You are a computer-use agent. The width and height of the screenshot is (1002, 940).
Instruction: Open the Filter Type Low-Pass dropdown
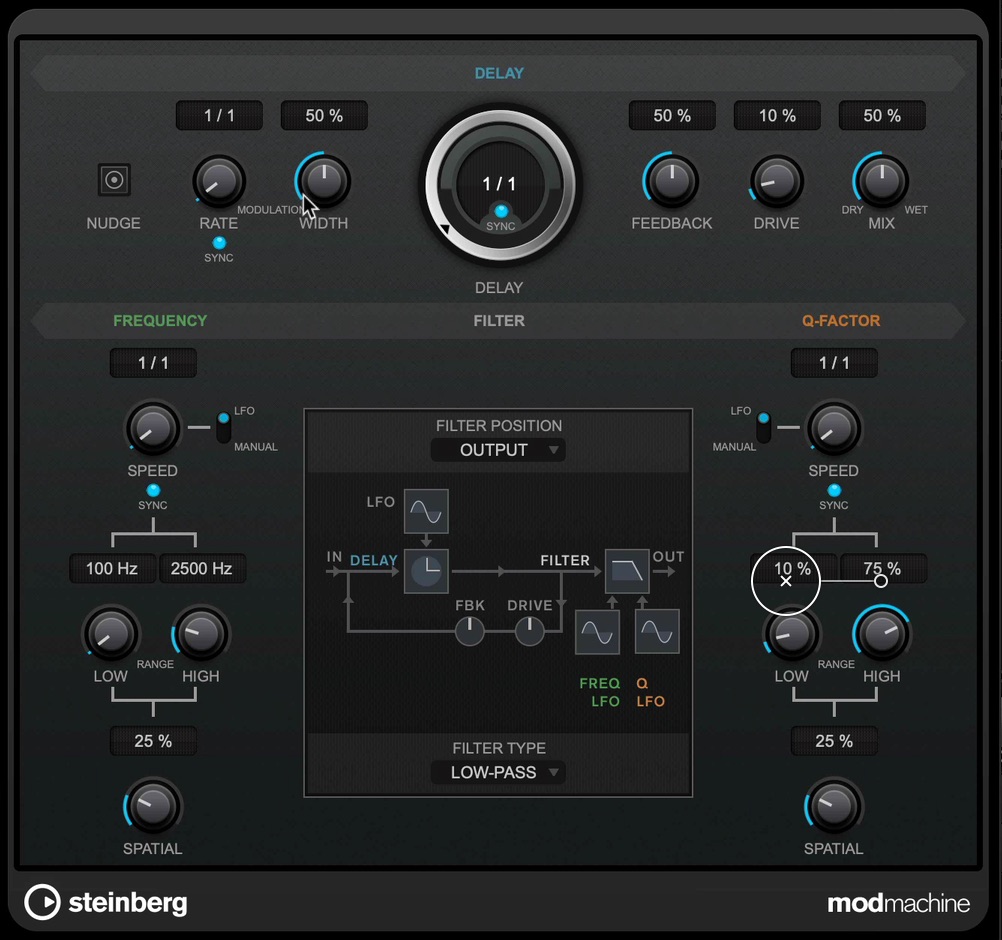coord(498,773)
